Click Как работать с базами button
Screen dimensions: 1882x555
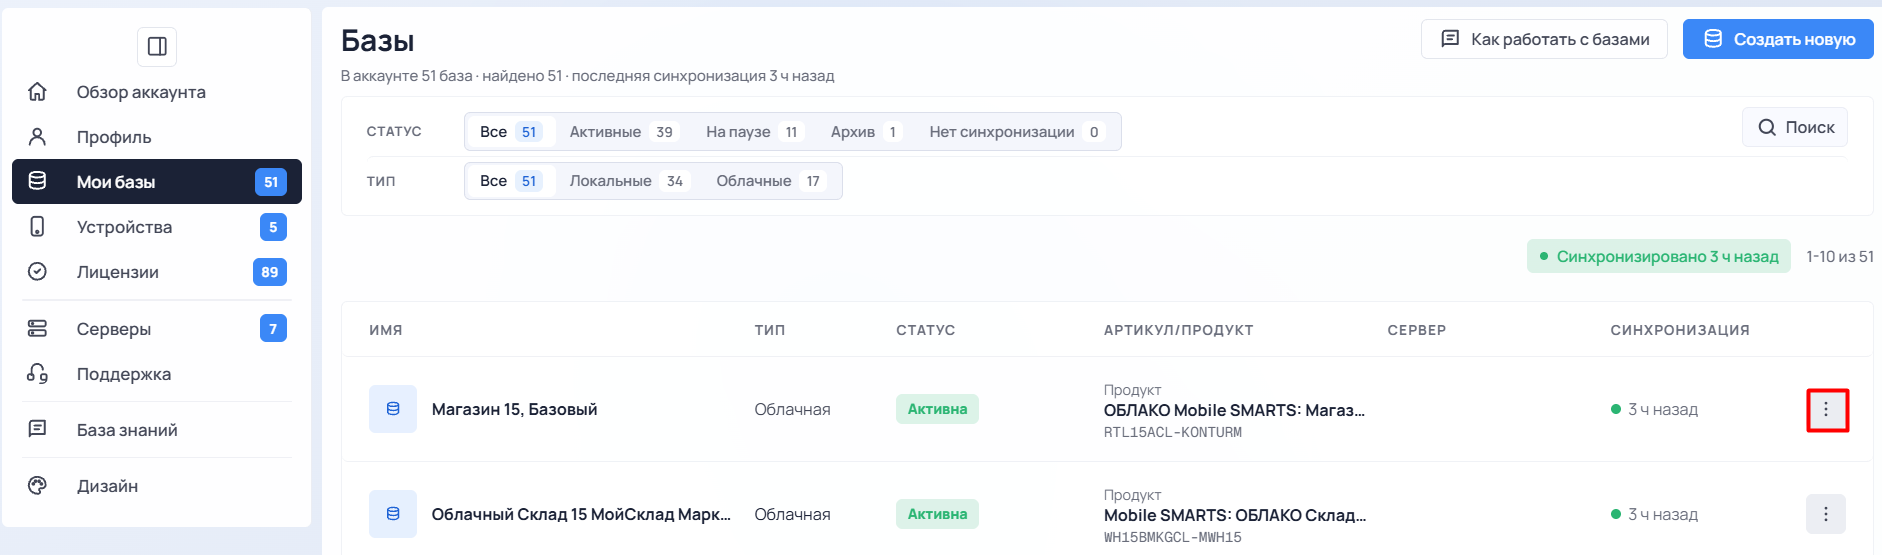tap(1544, 39)
